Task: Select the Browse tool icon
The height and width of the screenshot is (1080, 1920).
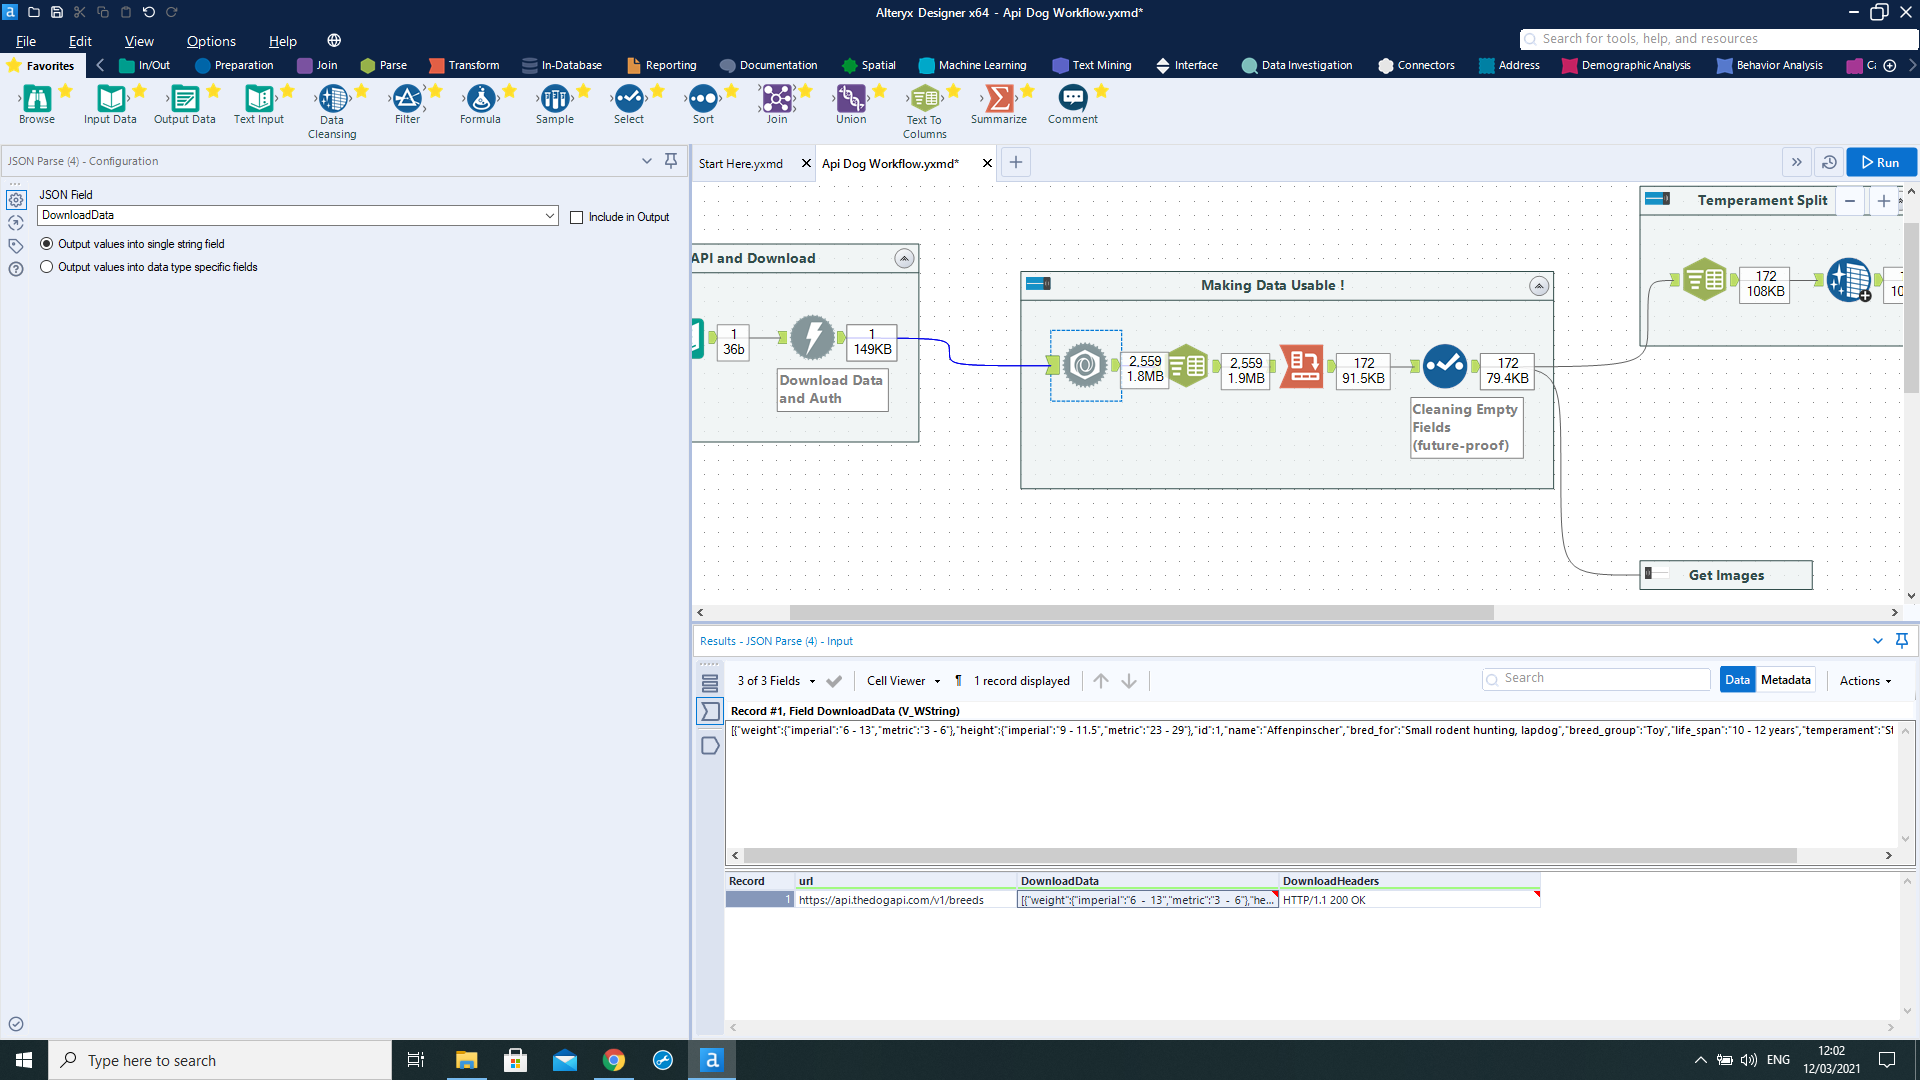Action: (37, 99)
